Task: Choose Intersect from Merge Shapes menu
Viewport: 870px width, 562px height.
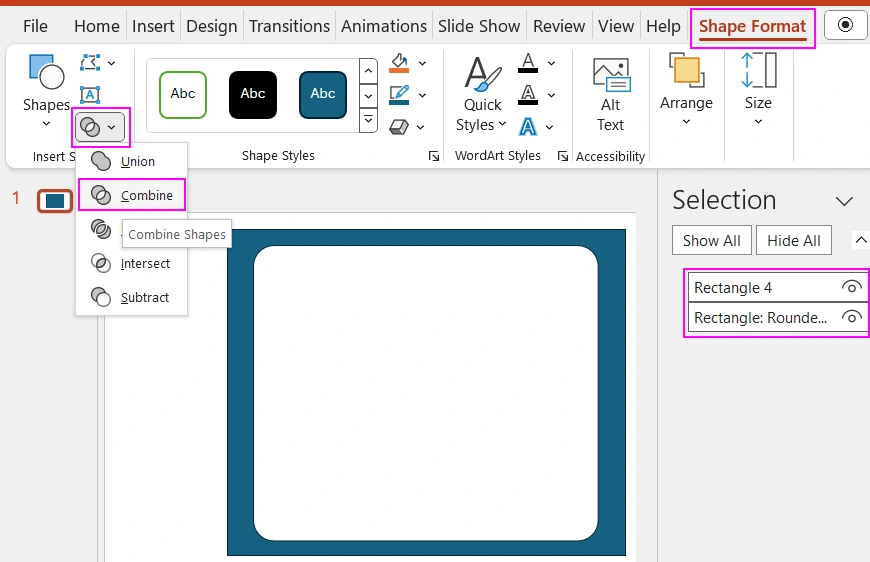Action: [131, 263]
